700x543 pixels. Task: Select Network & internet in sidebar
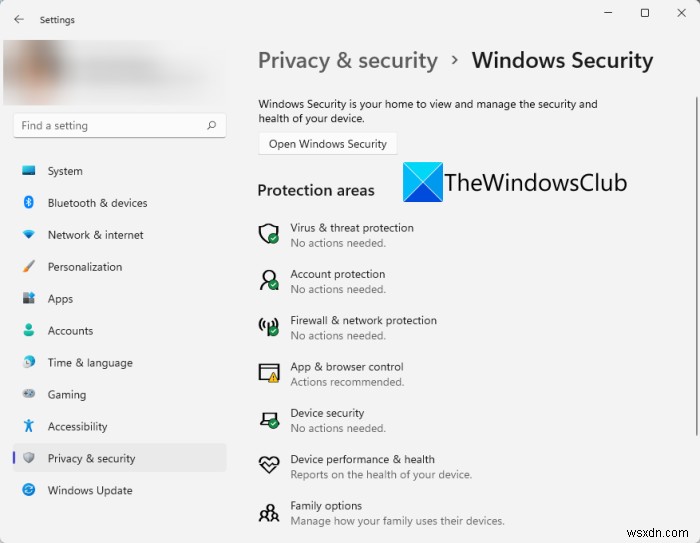[x=95, y=235]
